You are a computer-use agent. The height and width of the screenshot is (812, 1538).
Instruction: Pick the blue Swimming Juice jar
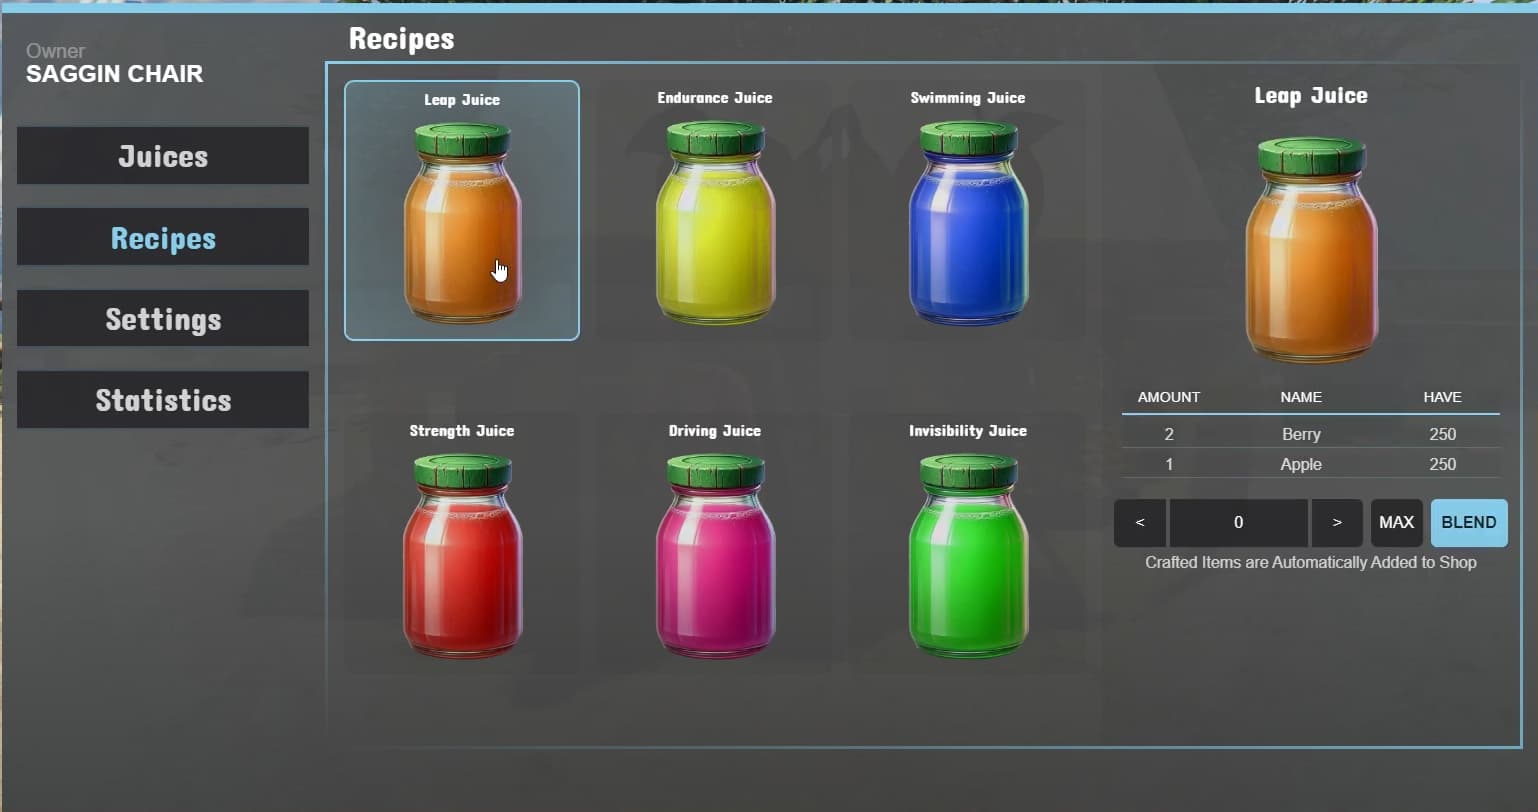(968, 222)
